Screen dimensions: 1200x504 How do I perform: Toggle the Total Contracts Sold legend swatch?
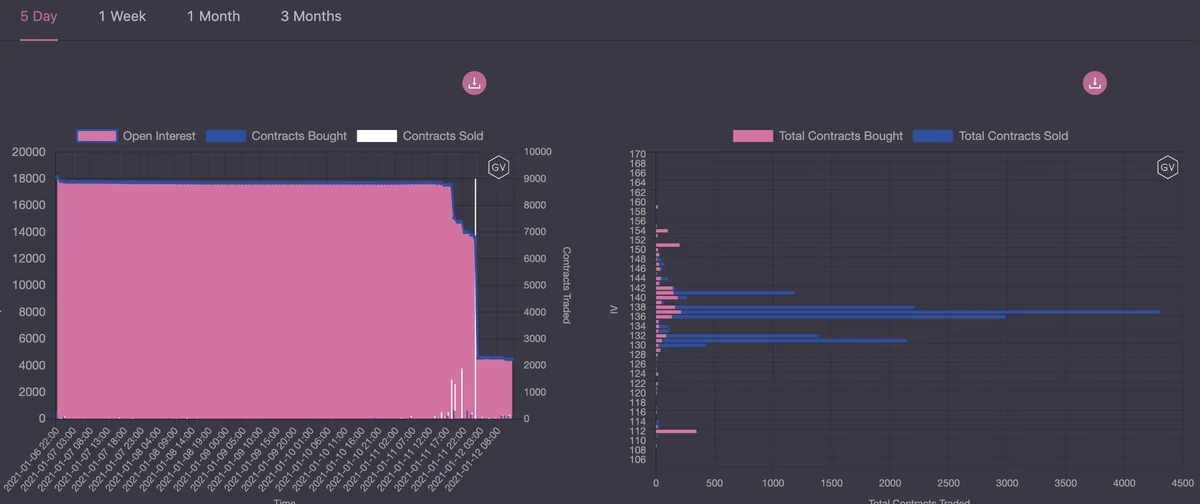[932, 136]
